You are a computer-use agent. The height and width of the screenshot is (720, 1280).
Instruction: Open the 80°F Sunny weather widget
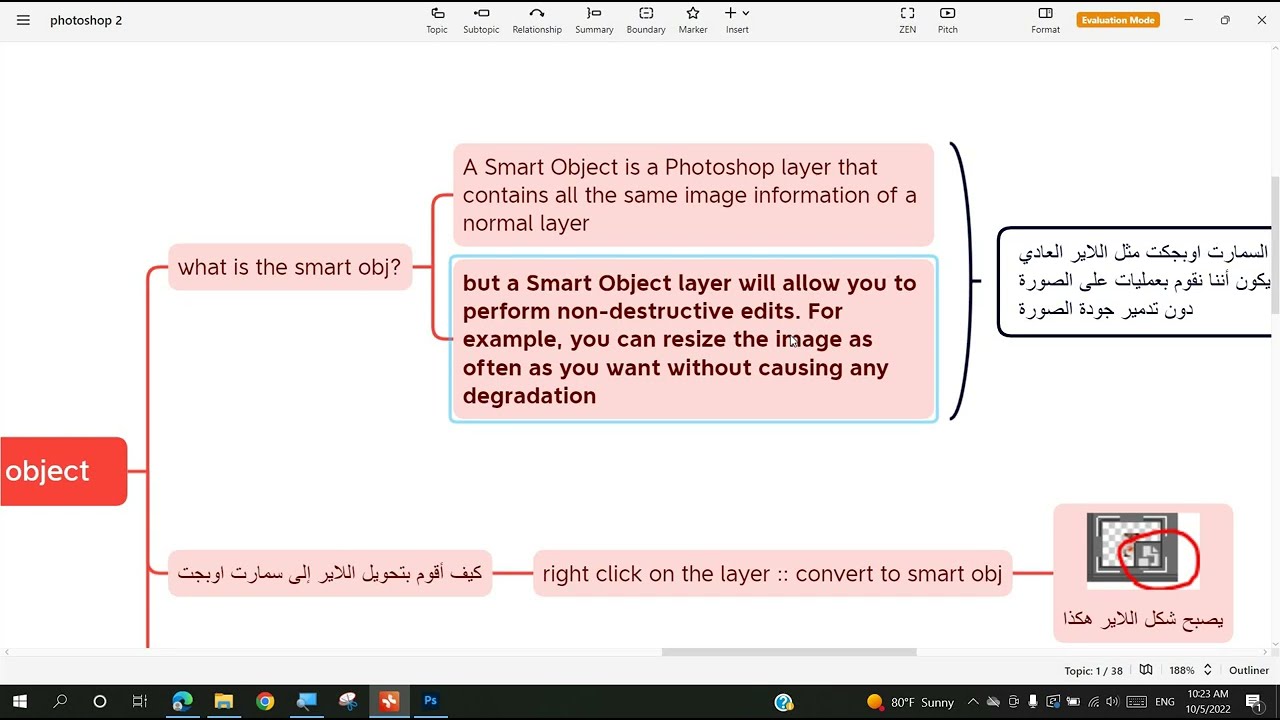[910, 702]
